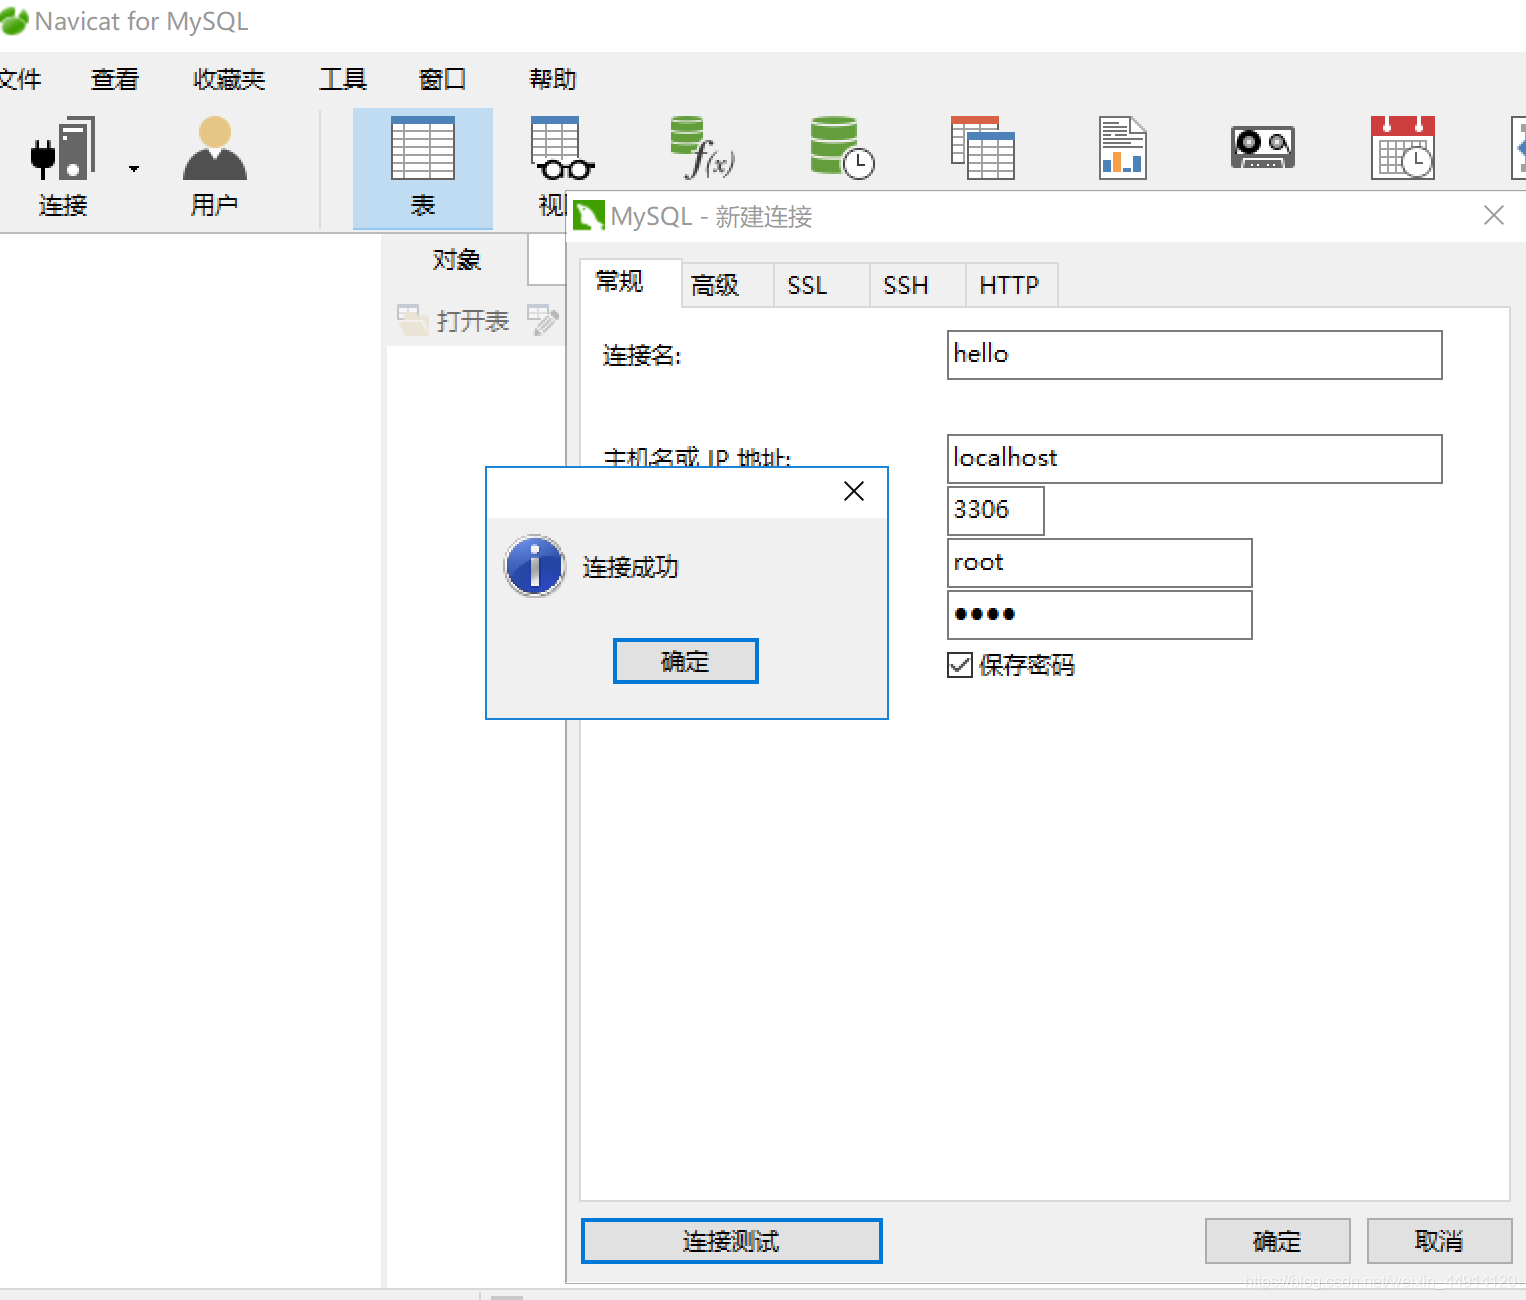
Task: Open the Query tables toolbar icon
Action: coord(982,148)
